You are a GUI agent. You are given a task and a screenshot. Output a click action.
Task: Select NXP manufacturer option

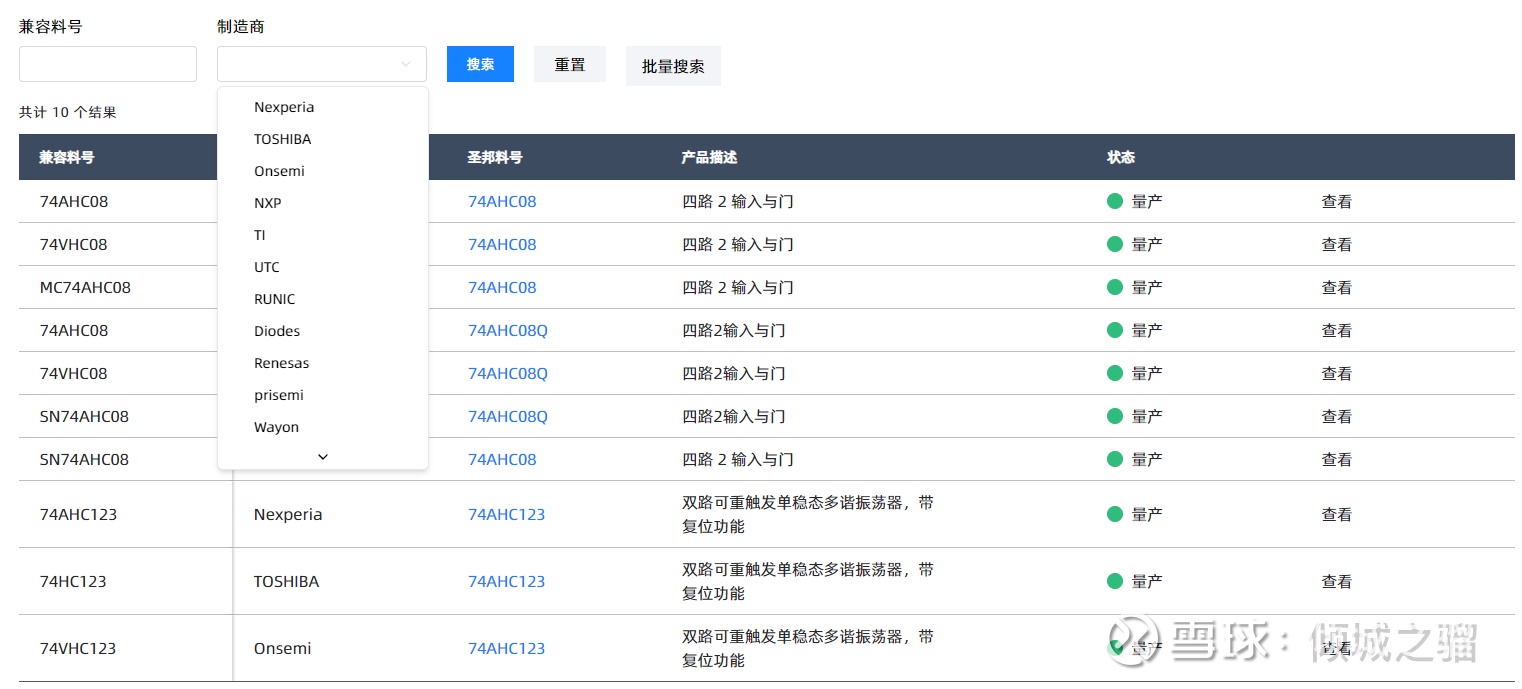(x=267, y=203)
